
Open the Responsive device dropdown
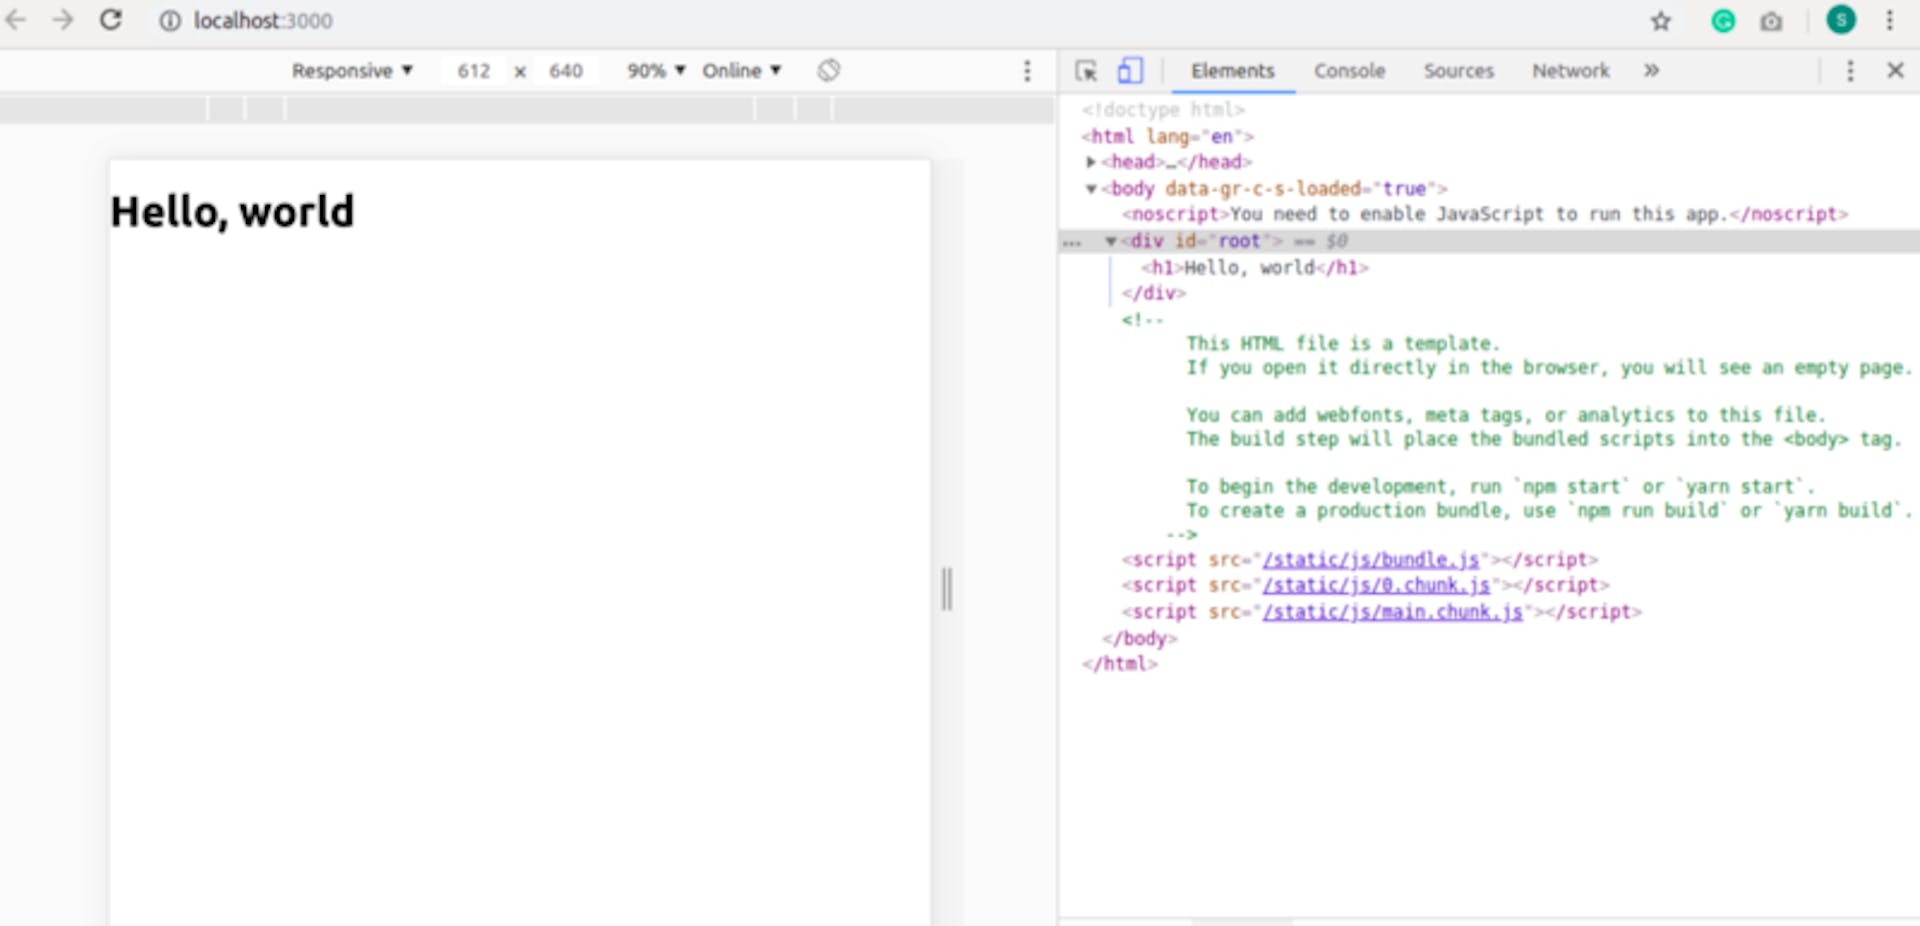352,71
